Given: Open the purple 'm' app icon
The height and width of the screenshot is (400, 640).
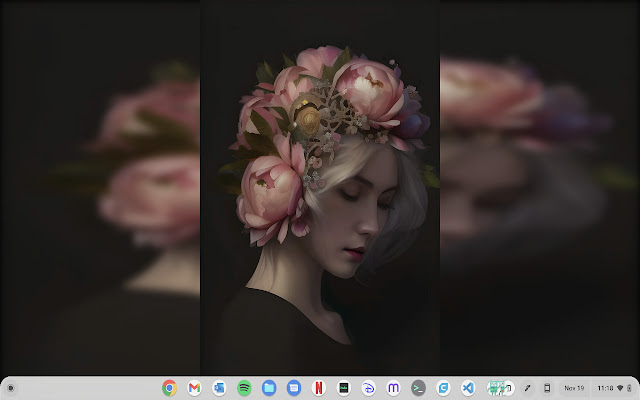Looking at the screenshot, I should [x=393, y=388].
